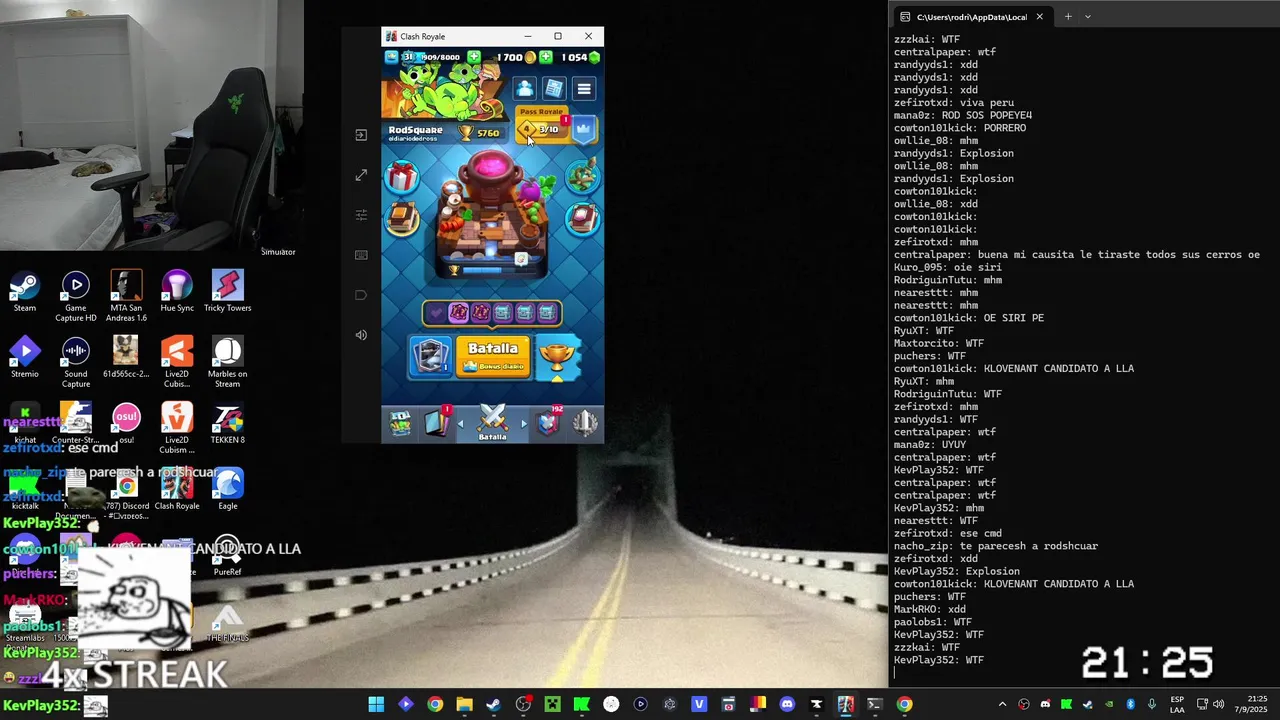Open Tricky Towers desktop shortcut
This screenshot has width=1280, height=720.
227,291
